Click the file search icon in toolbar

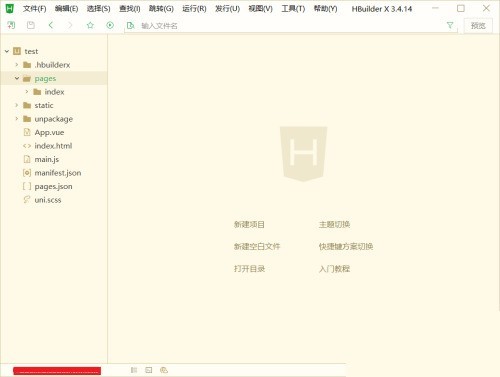coord(130,25)
